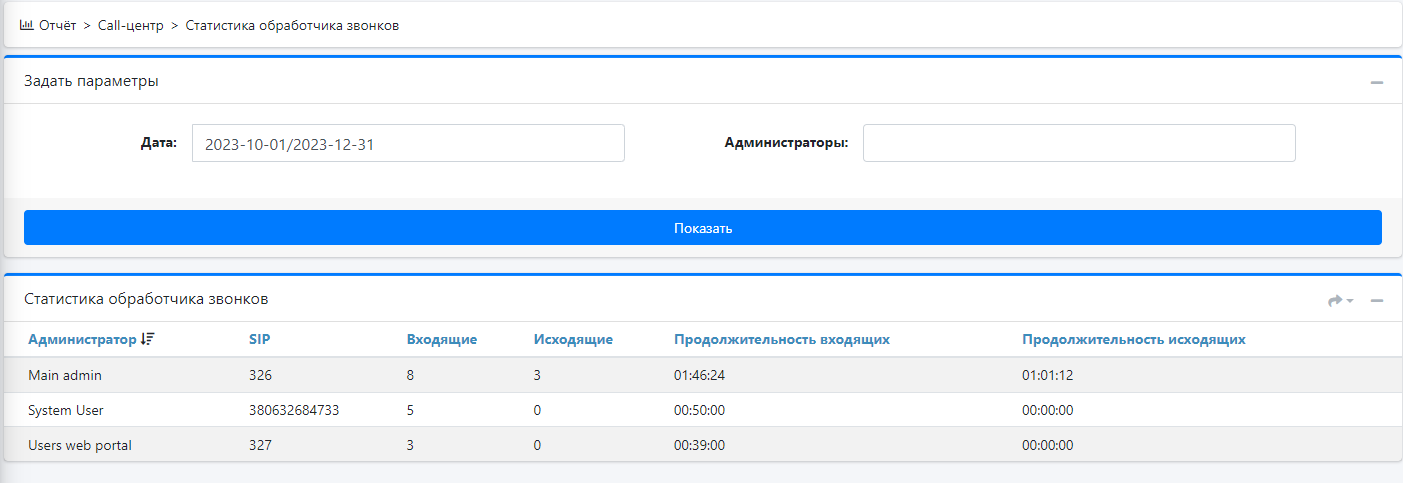Click the chart icon in the breadcrumb
Viewport: 1403px width, 483px height.
pos(27,26)
